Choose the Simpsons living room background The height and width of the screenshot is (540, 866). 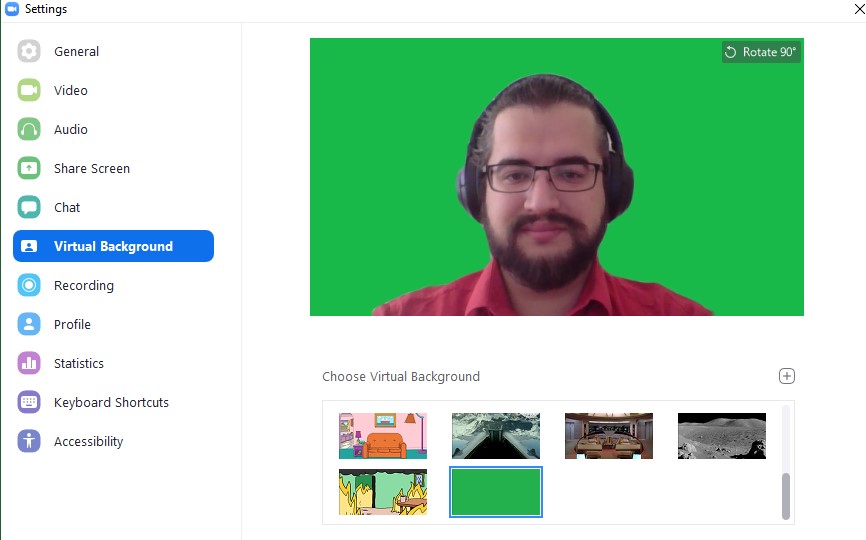point(383,436)
